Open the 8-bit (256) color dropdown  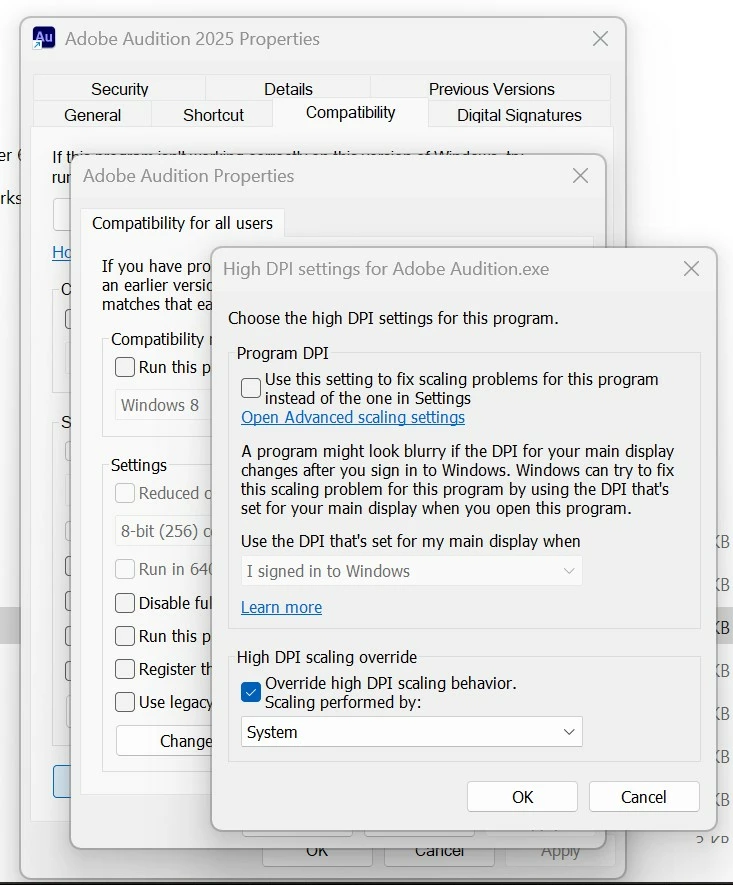coord(163,531)
